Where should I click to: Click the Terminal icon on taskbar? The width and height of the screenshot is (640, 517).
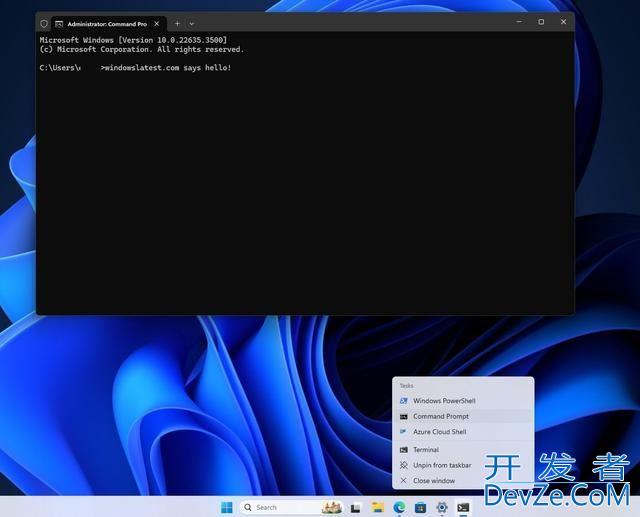[463, 507]
